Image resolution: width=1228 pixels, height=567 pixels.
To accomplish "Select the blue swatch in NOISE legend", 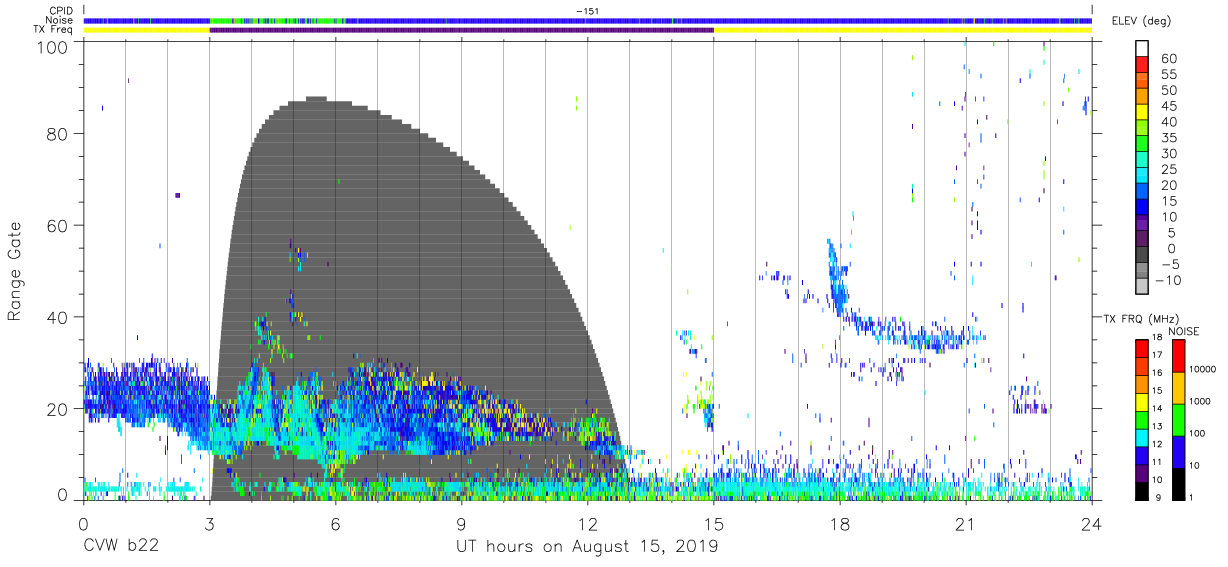I will click(1180, 451).
